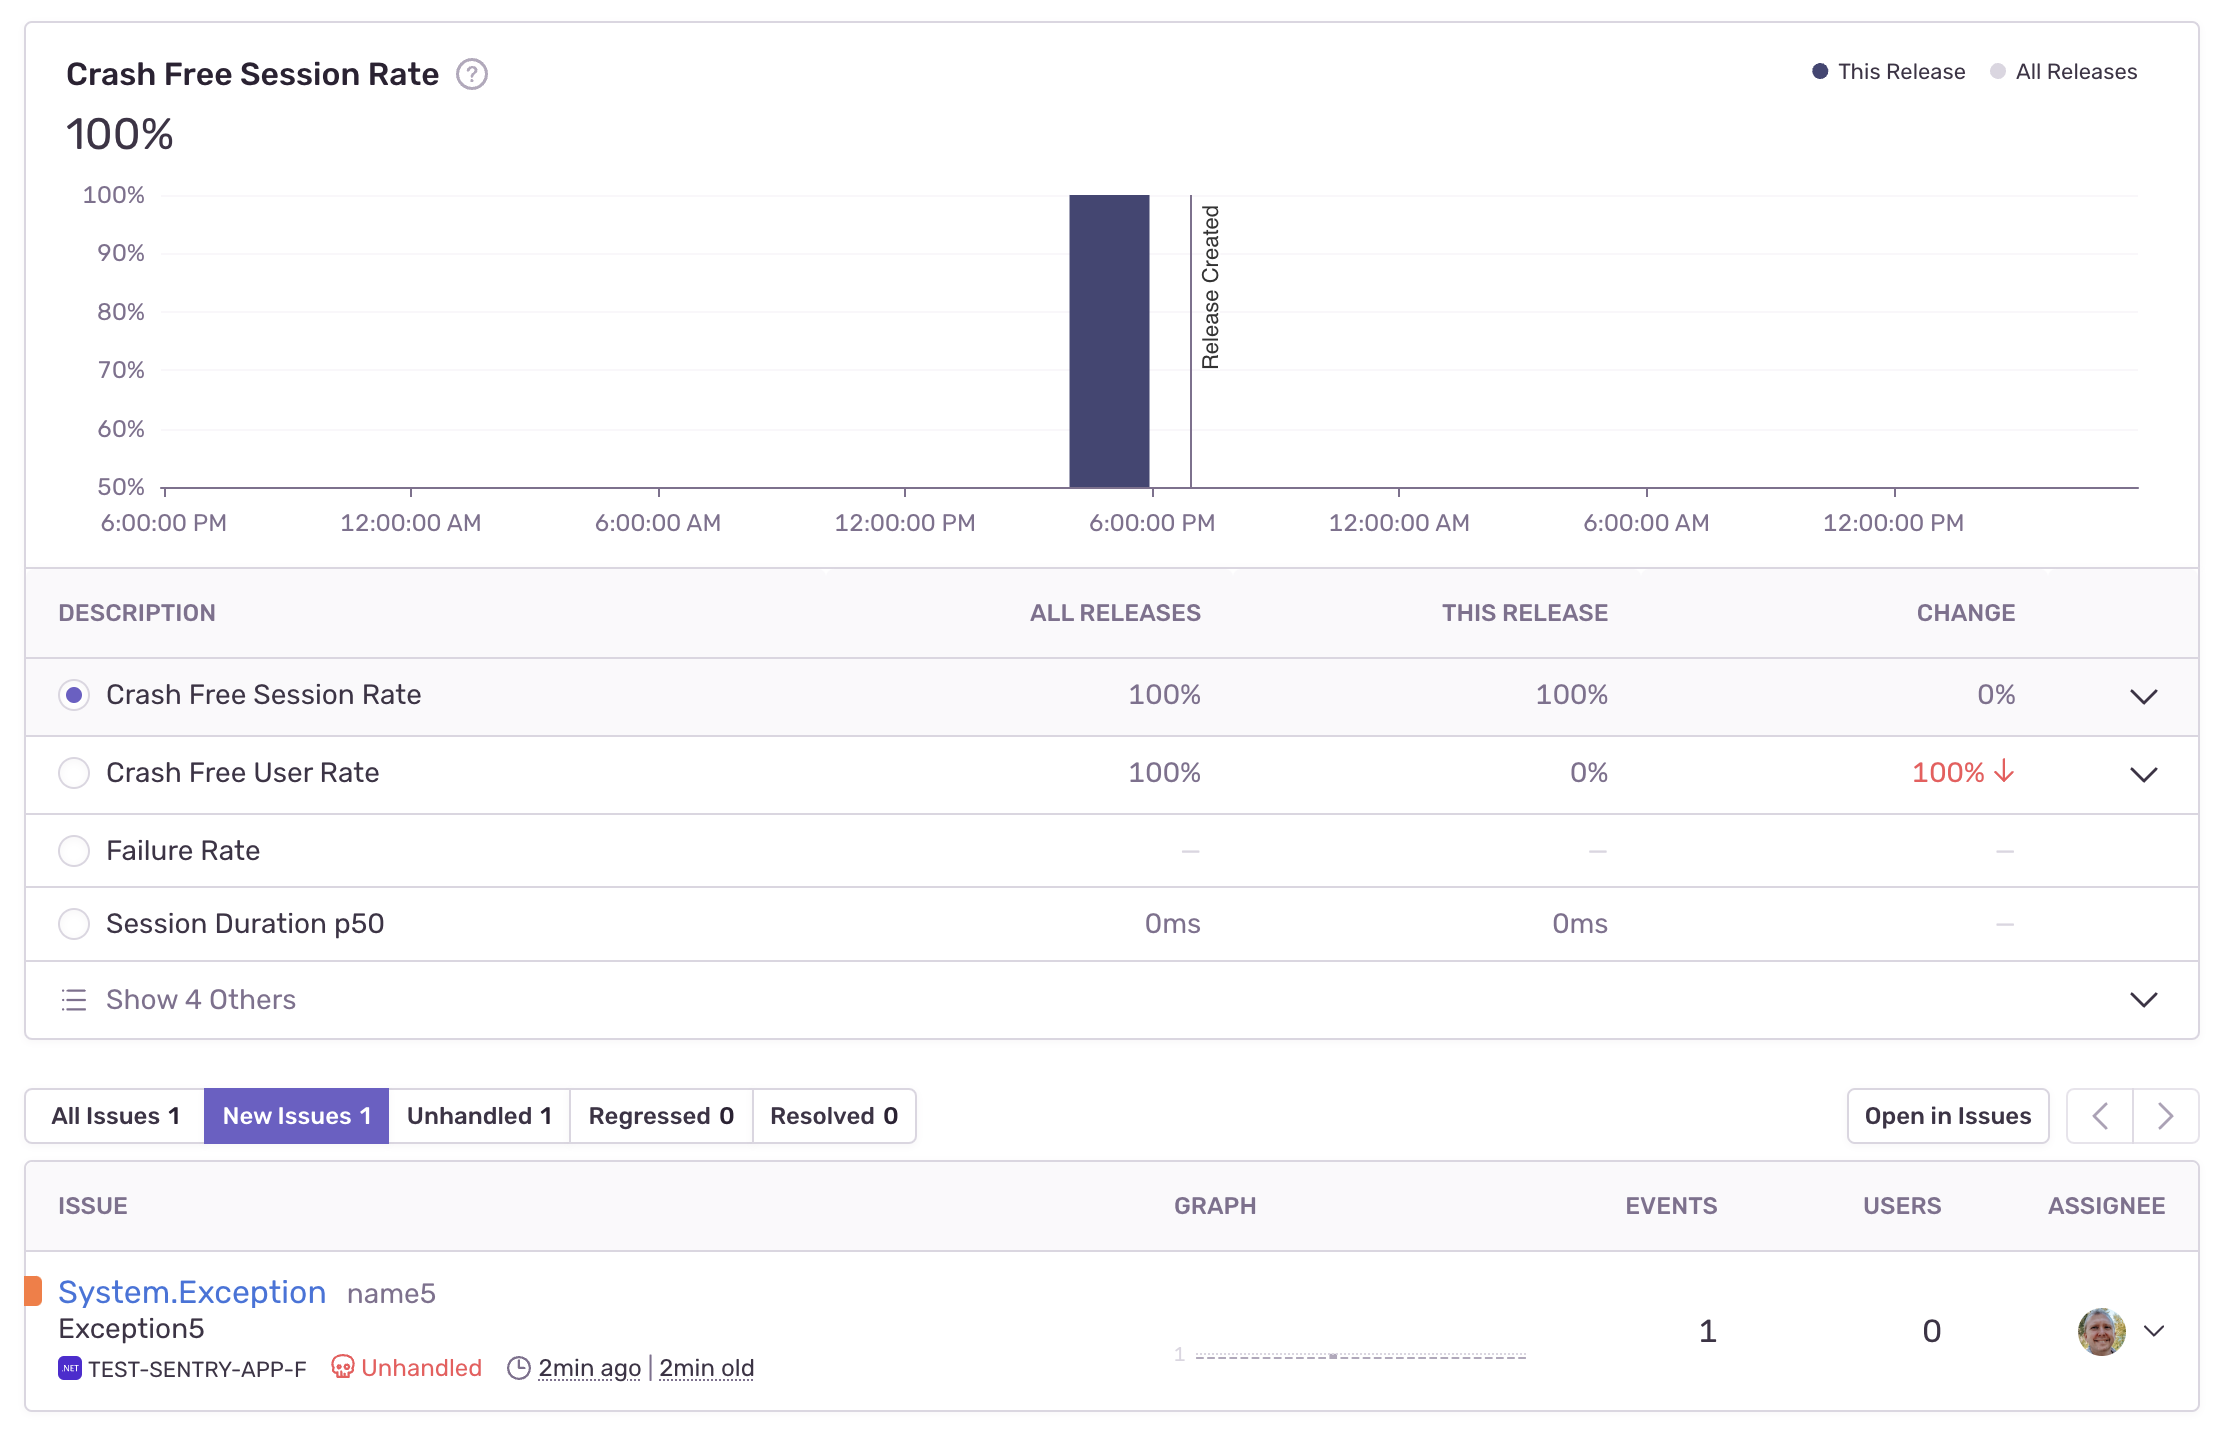Click the red Unhandled skull icon
Image resolution: width=2226 pixels, height=1432 pixels.
tap(342, 1367)
